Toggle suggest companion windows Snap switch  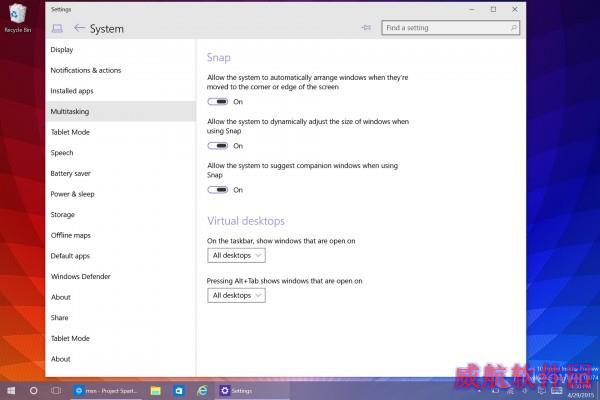pyautogui.click(x=217, y=189)
